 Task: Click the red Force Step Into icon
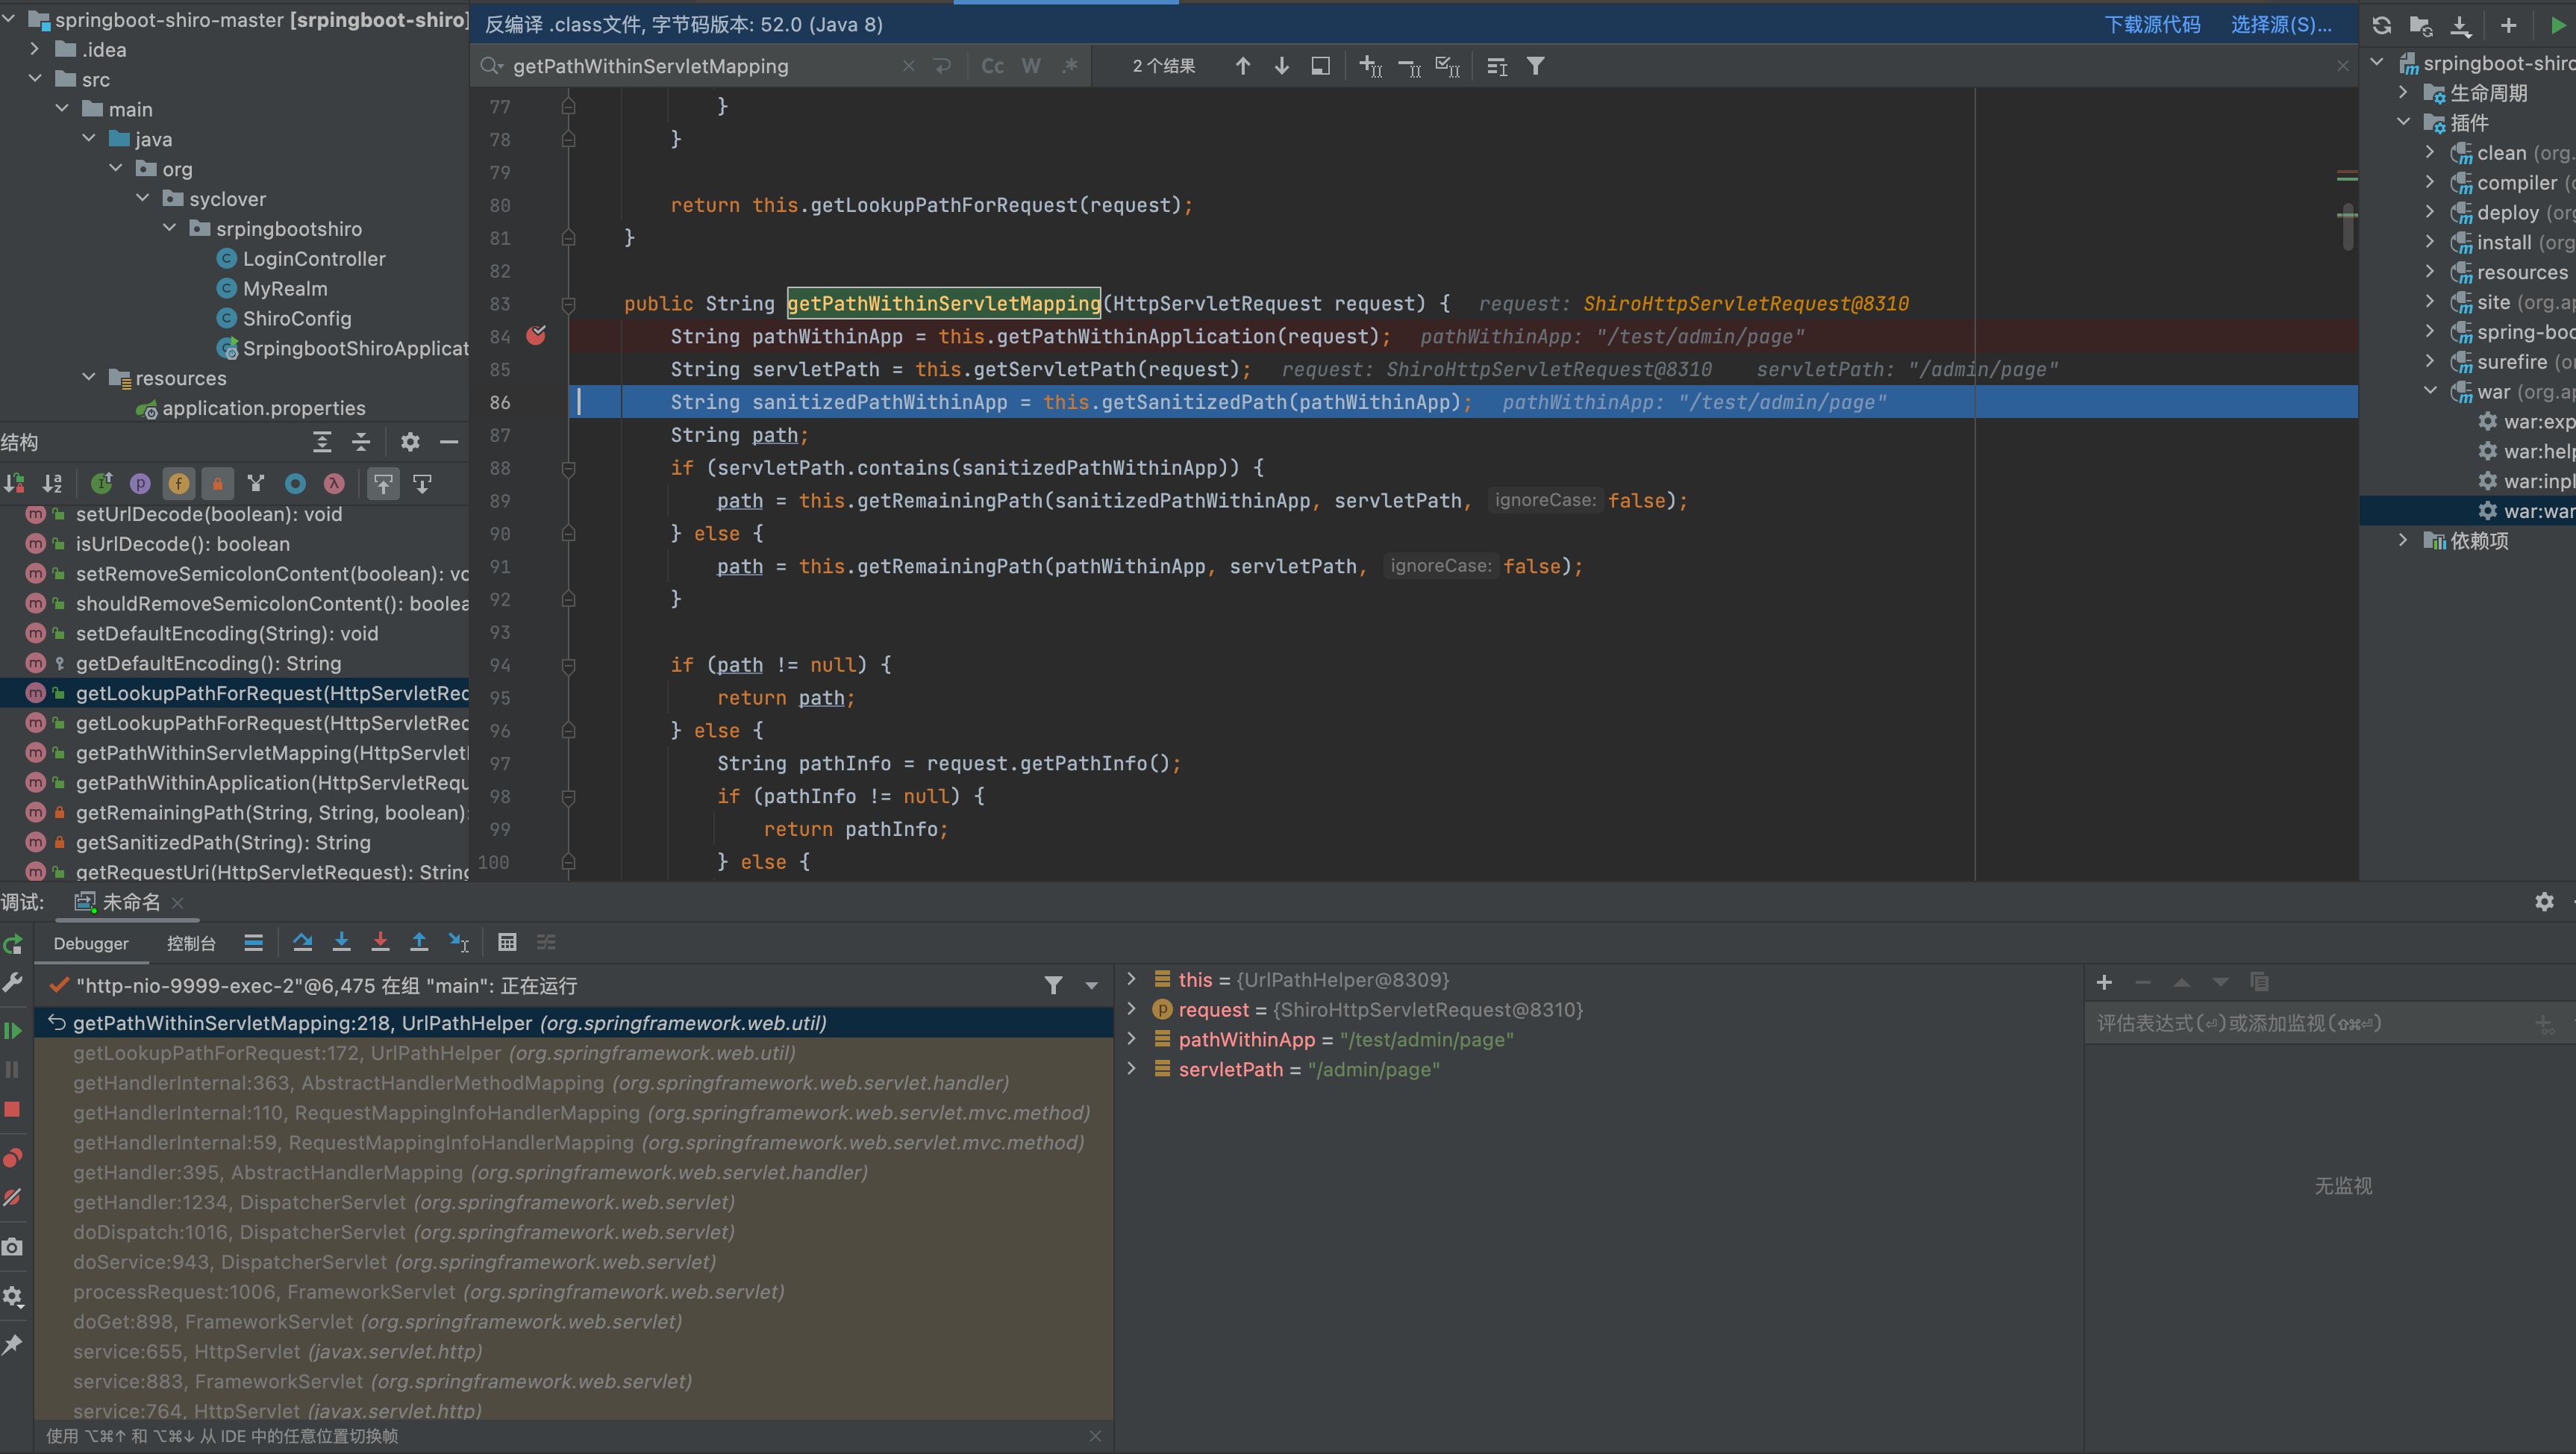tap(380, 942)
